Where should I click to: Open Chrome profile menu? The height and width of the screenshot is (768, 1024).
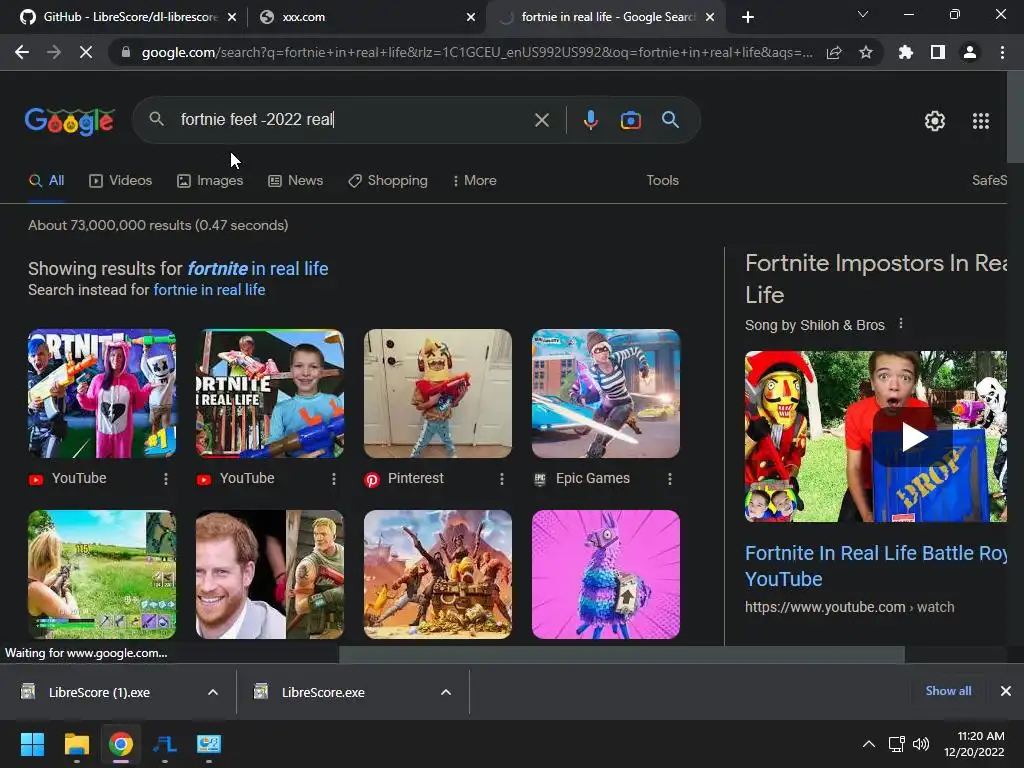970,52
